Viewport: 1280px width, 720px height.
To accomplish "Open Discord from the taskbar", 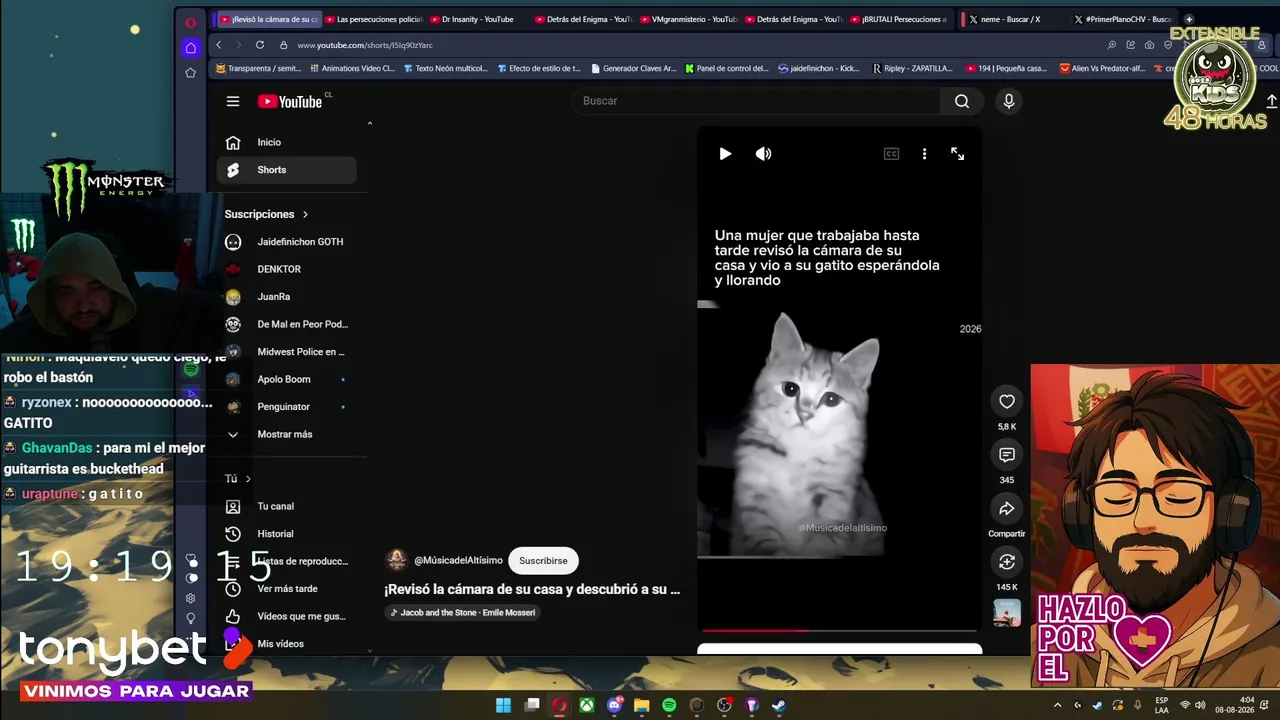I will tap(615, 705).
